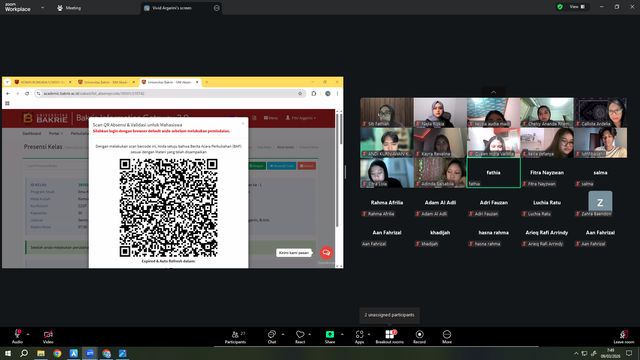Click hasna rahma participant tile
The height and width of the screenshot is (360, 640).
493,233
